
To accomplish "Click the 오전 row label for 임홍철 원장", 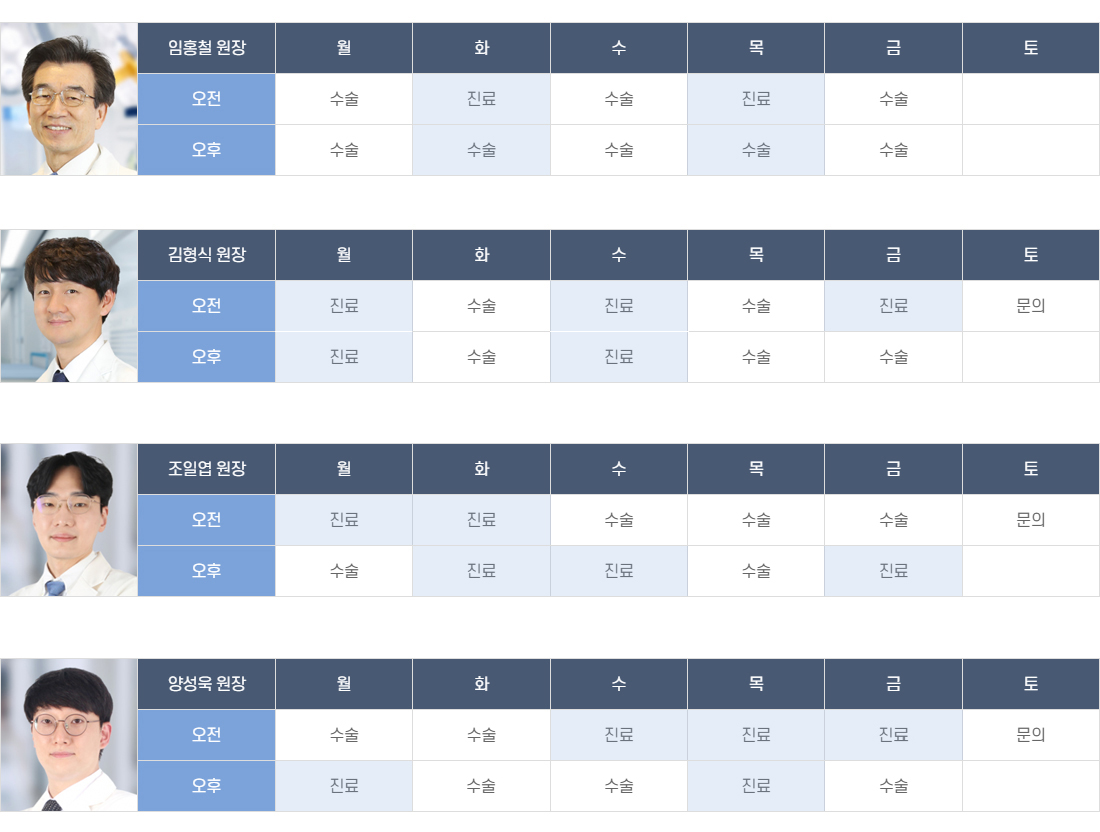I will click(206, 99).
